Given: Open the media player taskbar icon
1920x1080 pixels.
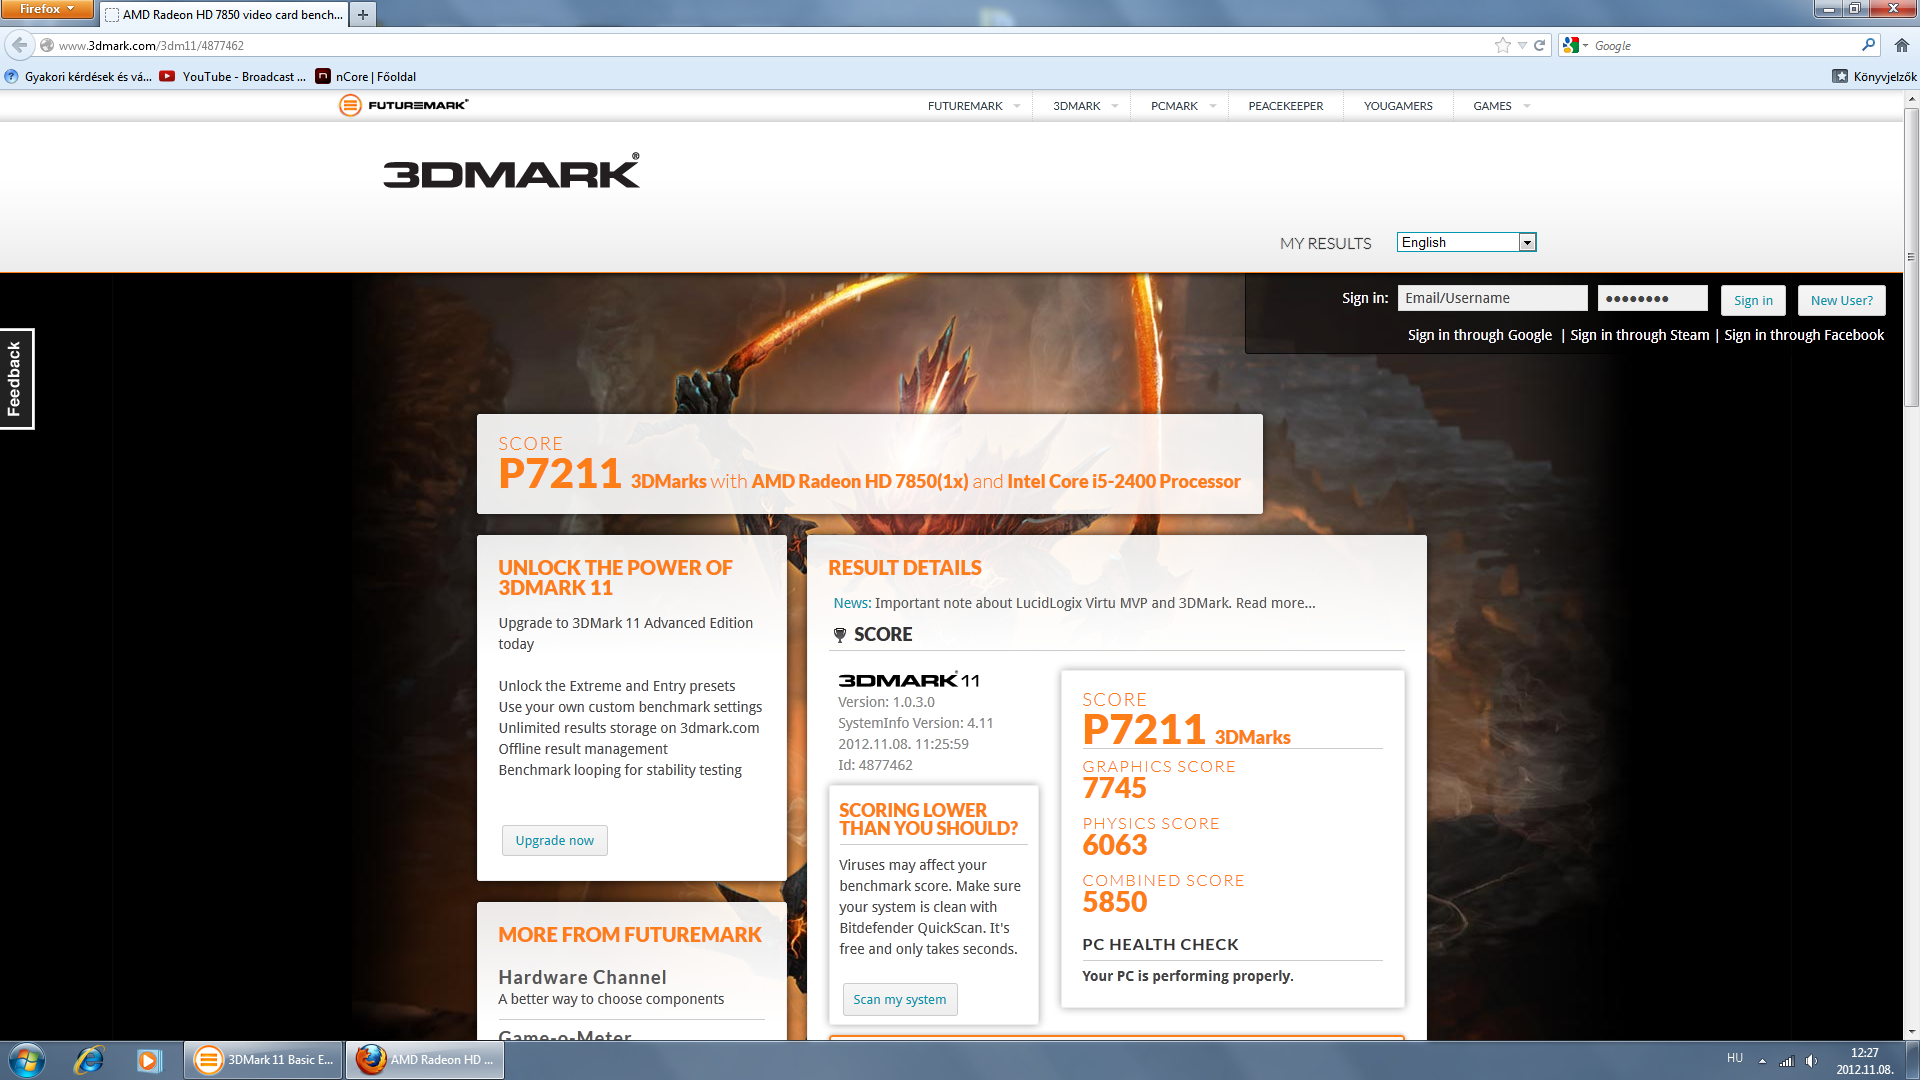Looking at the screenshot, I should pos(149,1060).
